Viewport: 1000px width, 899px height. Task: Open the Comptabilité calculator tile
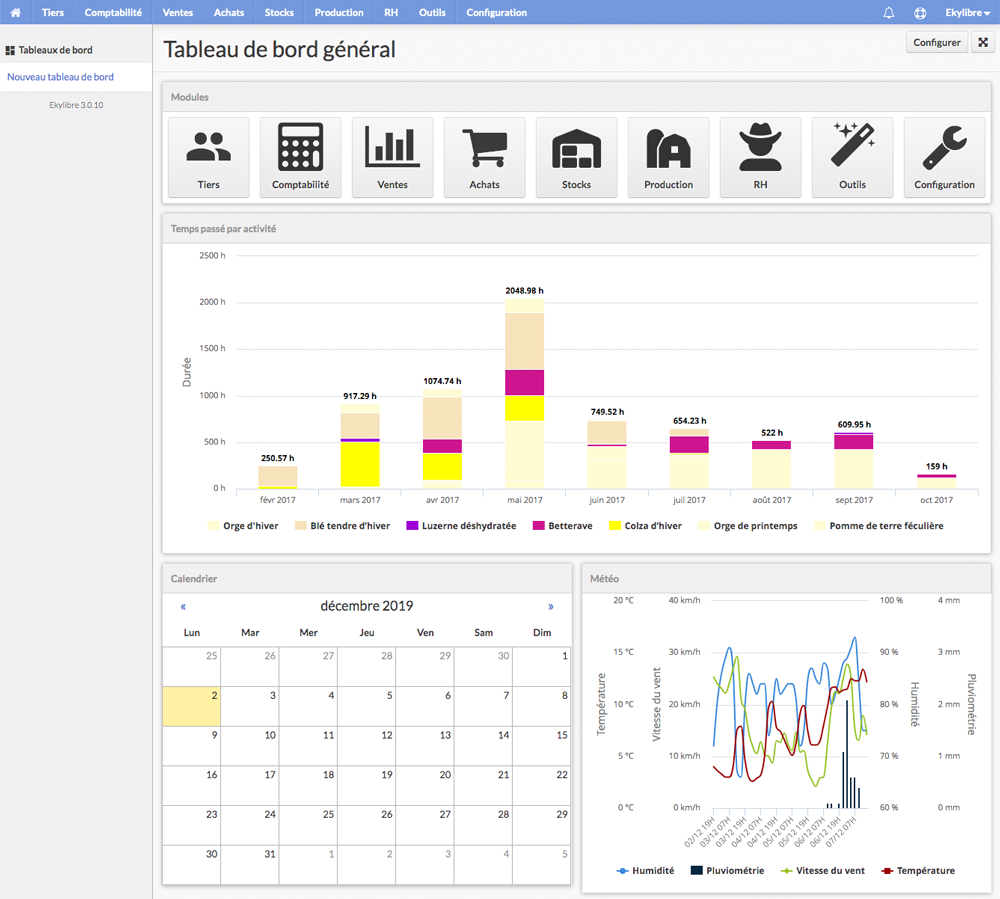pos(300,157)
